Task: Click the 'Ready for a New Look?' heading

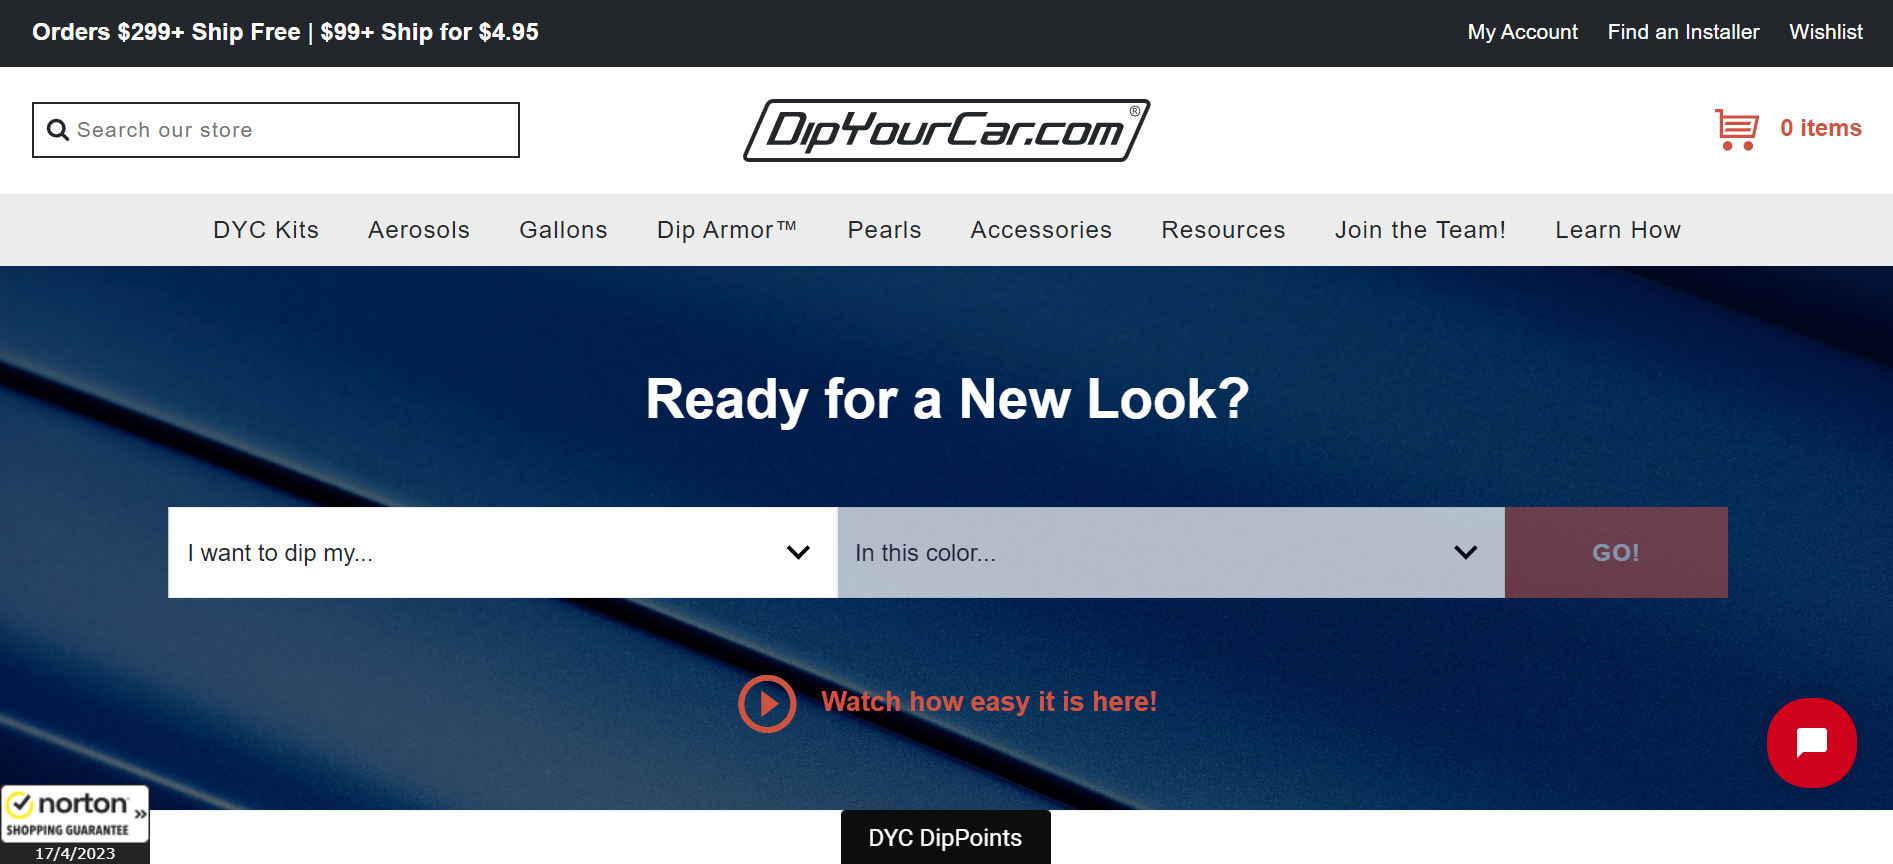Action: [x=947, y=399]
